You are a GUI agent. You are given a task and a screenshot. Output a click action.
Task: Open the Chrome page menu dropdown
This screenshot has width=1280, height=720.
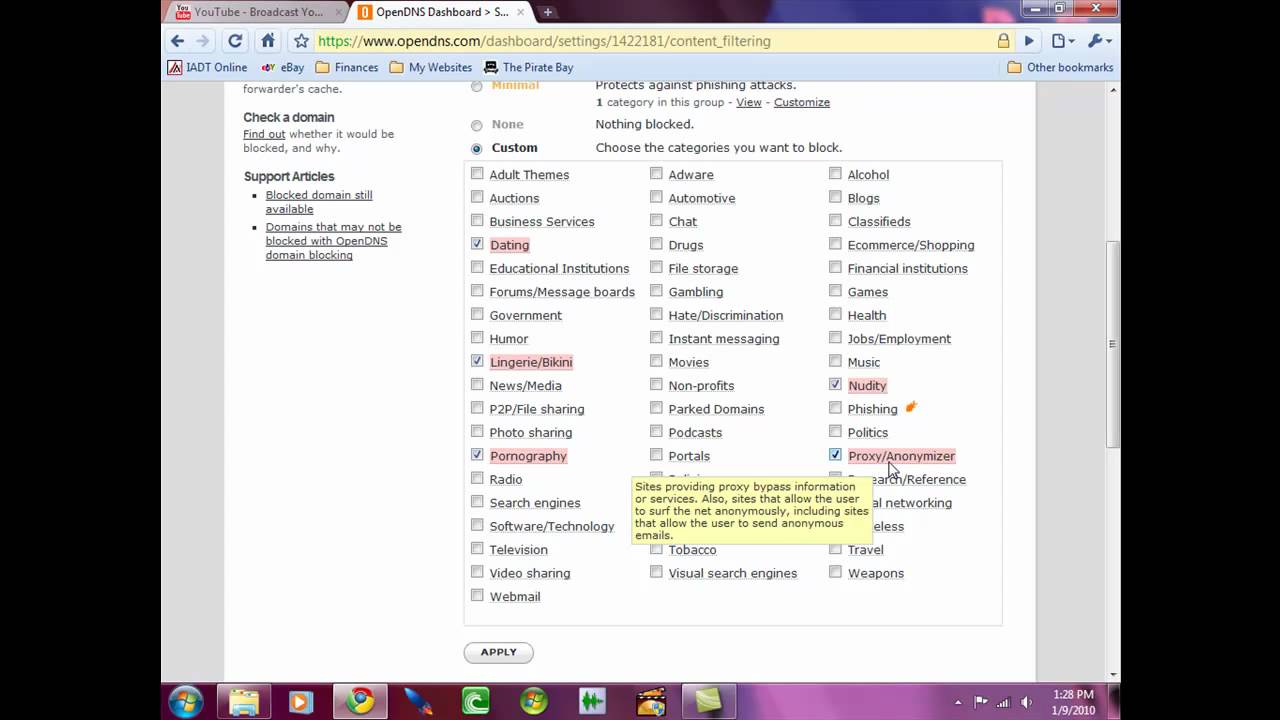(x=1063, y=41)
